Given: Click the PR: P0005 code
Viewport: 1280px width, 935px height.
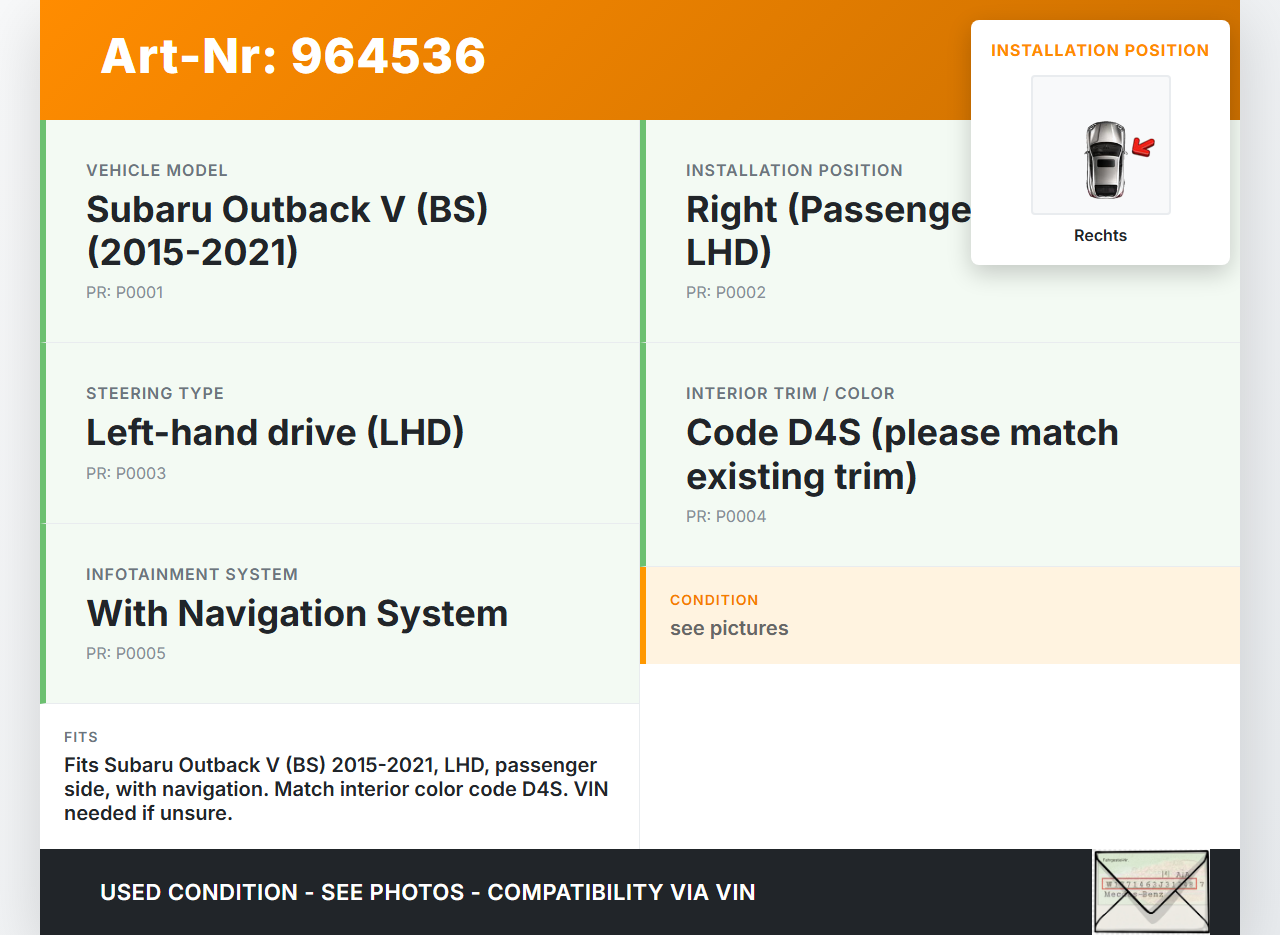Looking at the screenshot, I should click(x=126, y=654).
